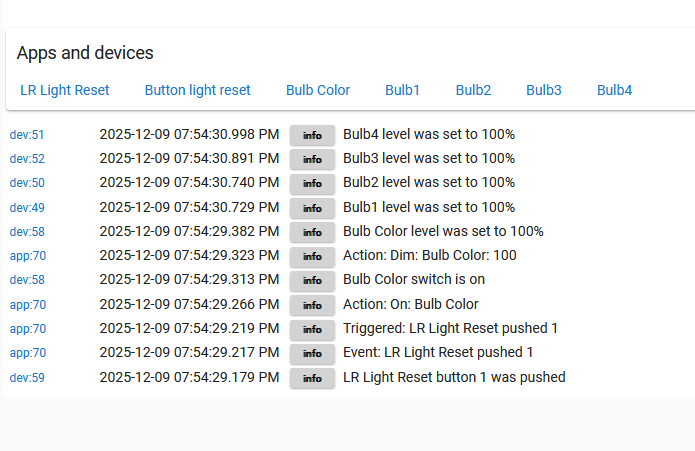This screenshot has height=451, width=695.
Task: Click the dev:50 device link
Action: pyautogui.click(x=27, y=183)
